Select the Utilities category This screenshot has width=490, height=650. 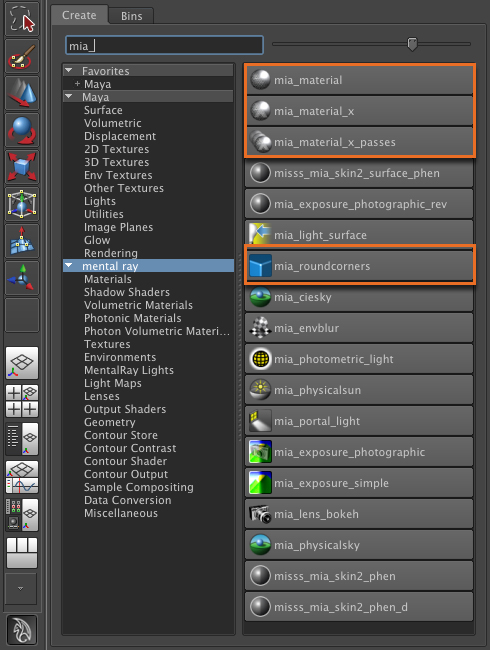coord(104,214)
